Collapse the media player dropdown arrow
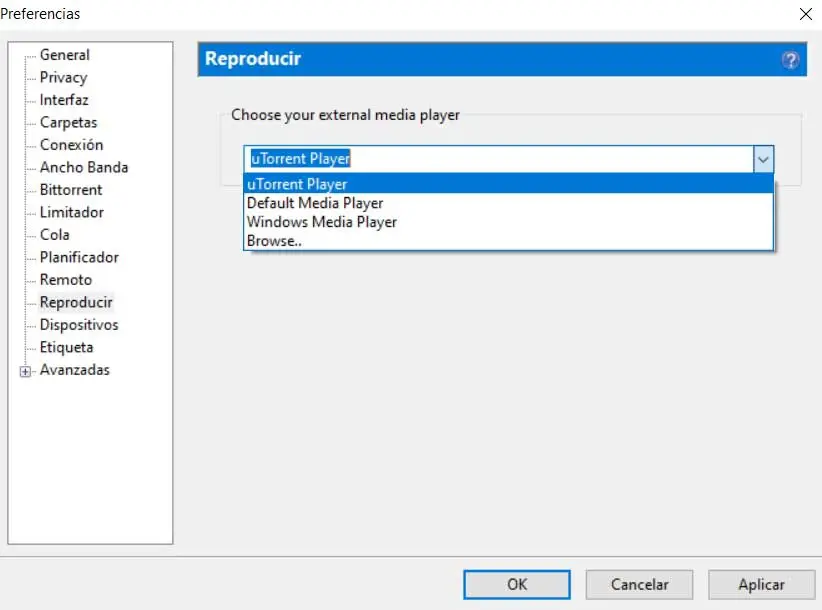822x610 pixels. (763, 159)
